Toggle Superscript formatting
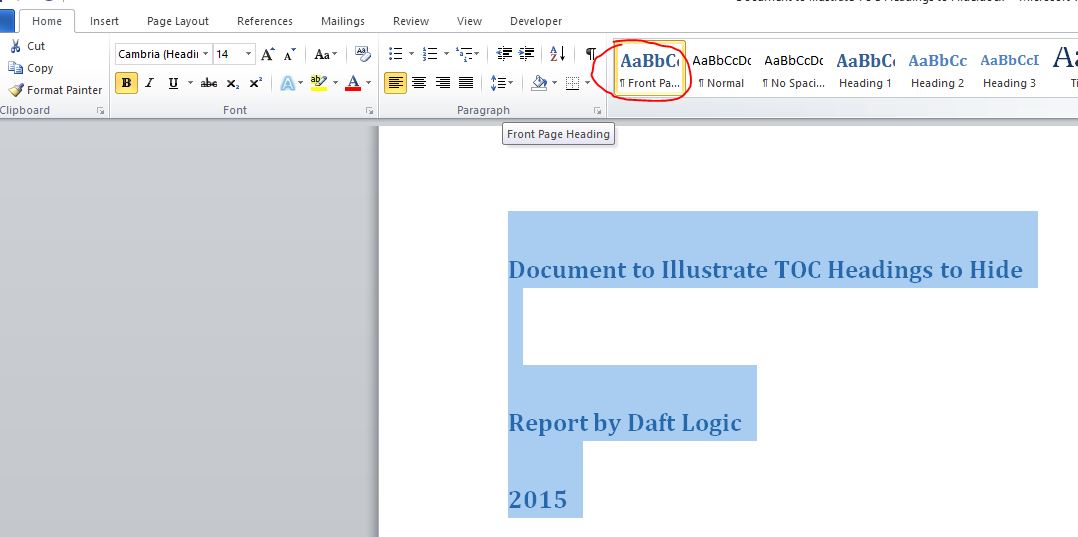Screen dimensions: 1078x537 (256, 83)
